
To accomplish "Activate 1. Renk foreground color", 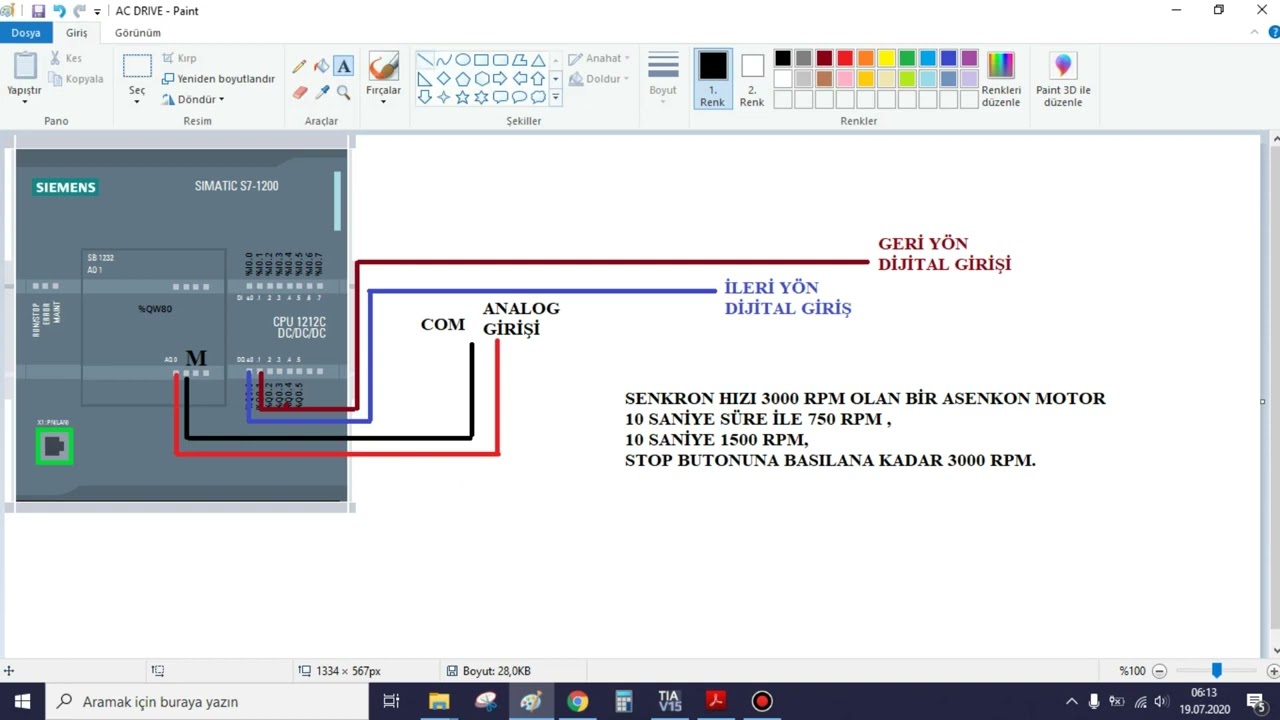I will pyautogui.click(x=713, y=79).
